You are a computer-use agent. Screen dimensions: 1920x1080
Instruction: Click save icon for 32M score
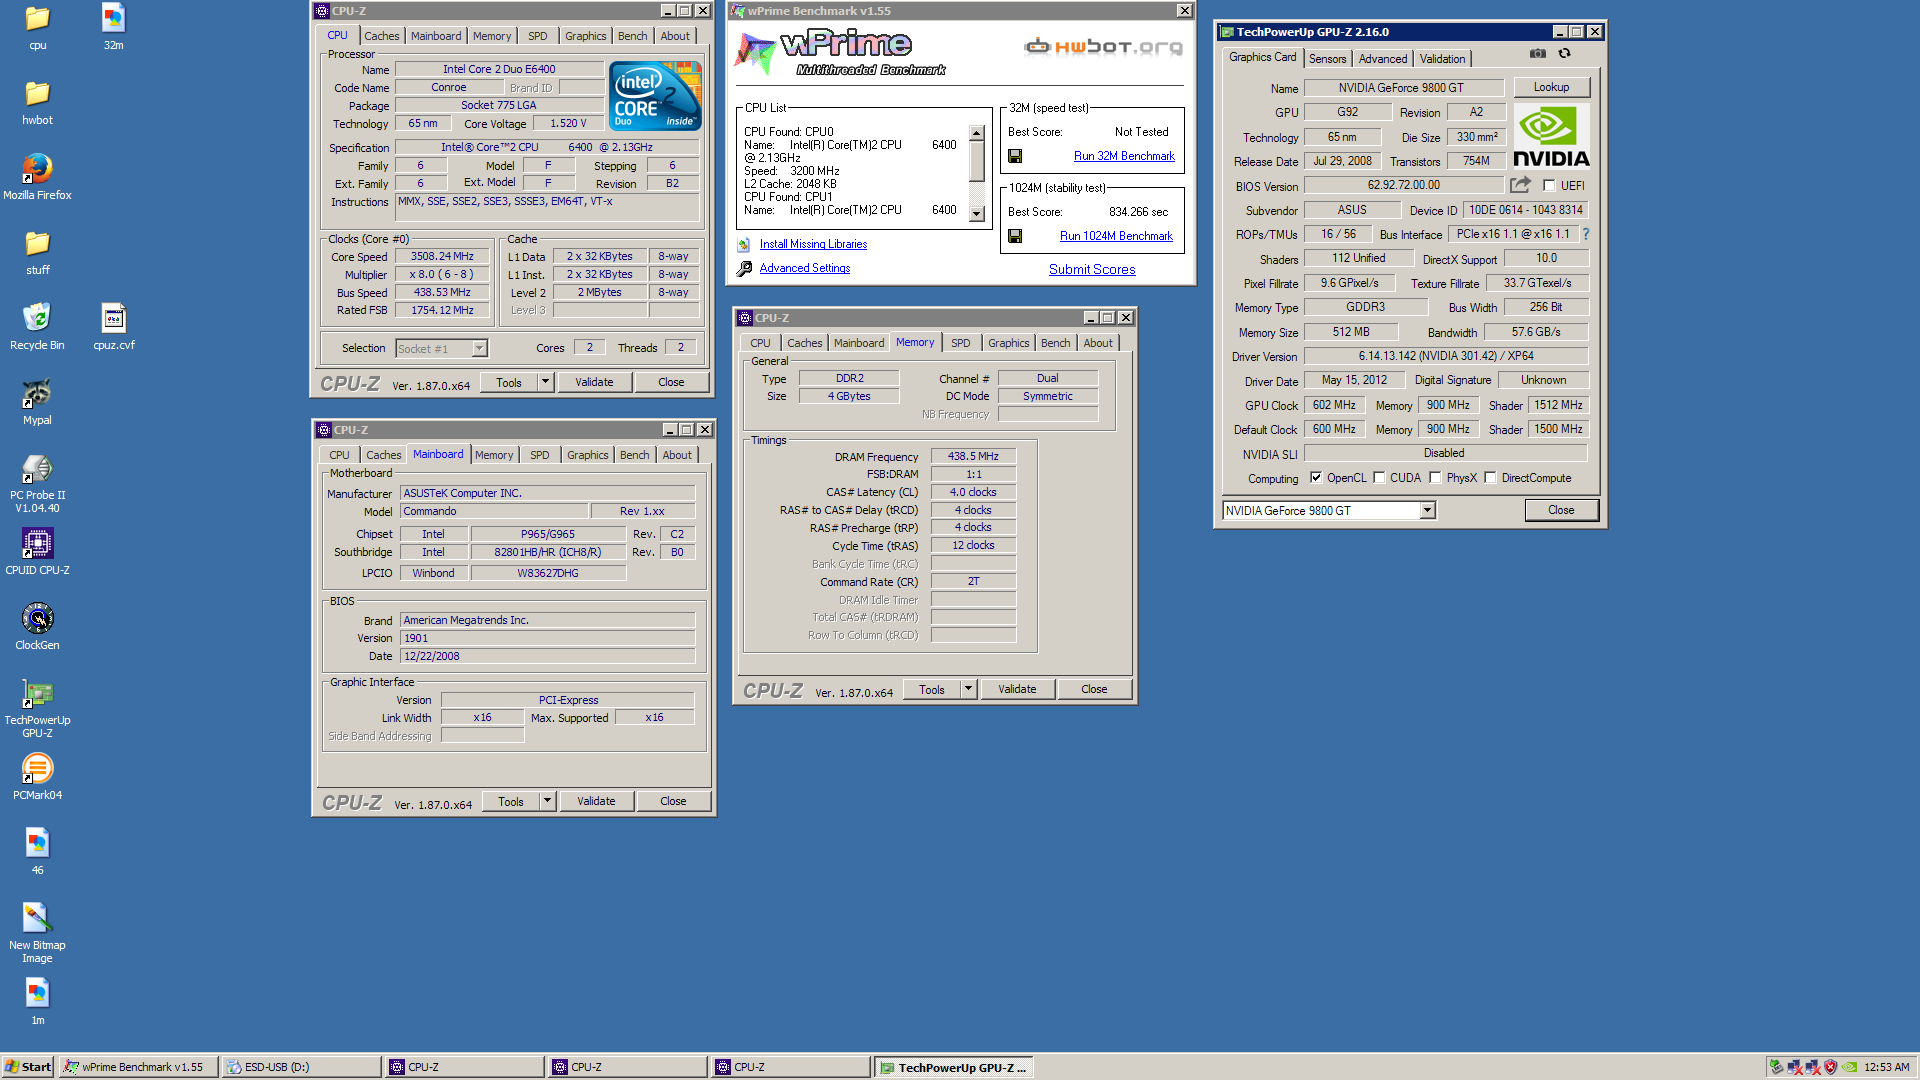point(1015,156)
